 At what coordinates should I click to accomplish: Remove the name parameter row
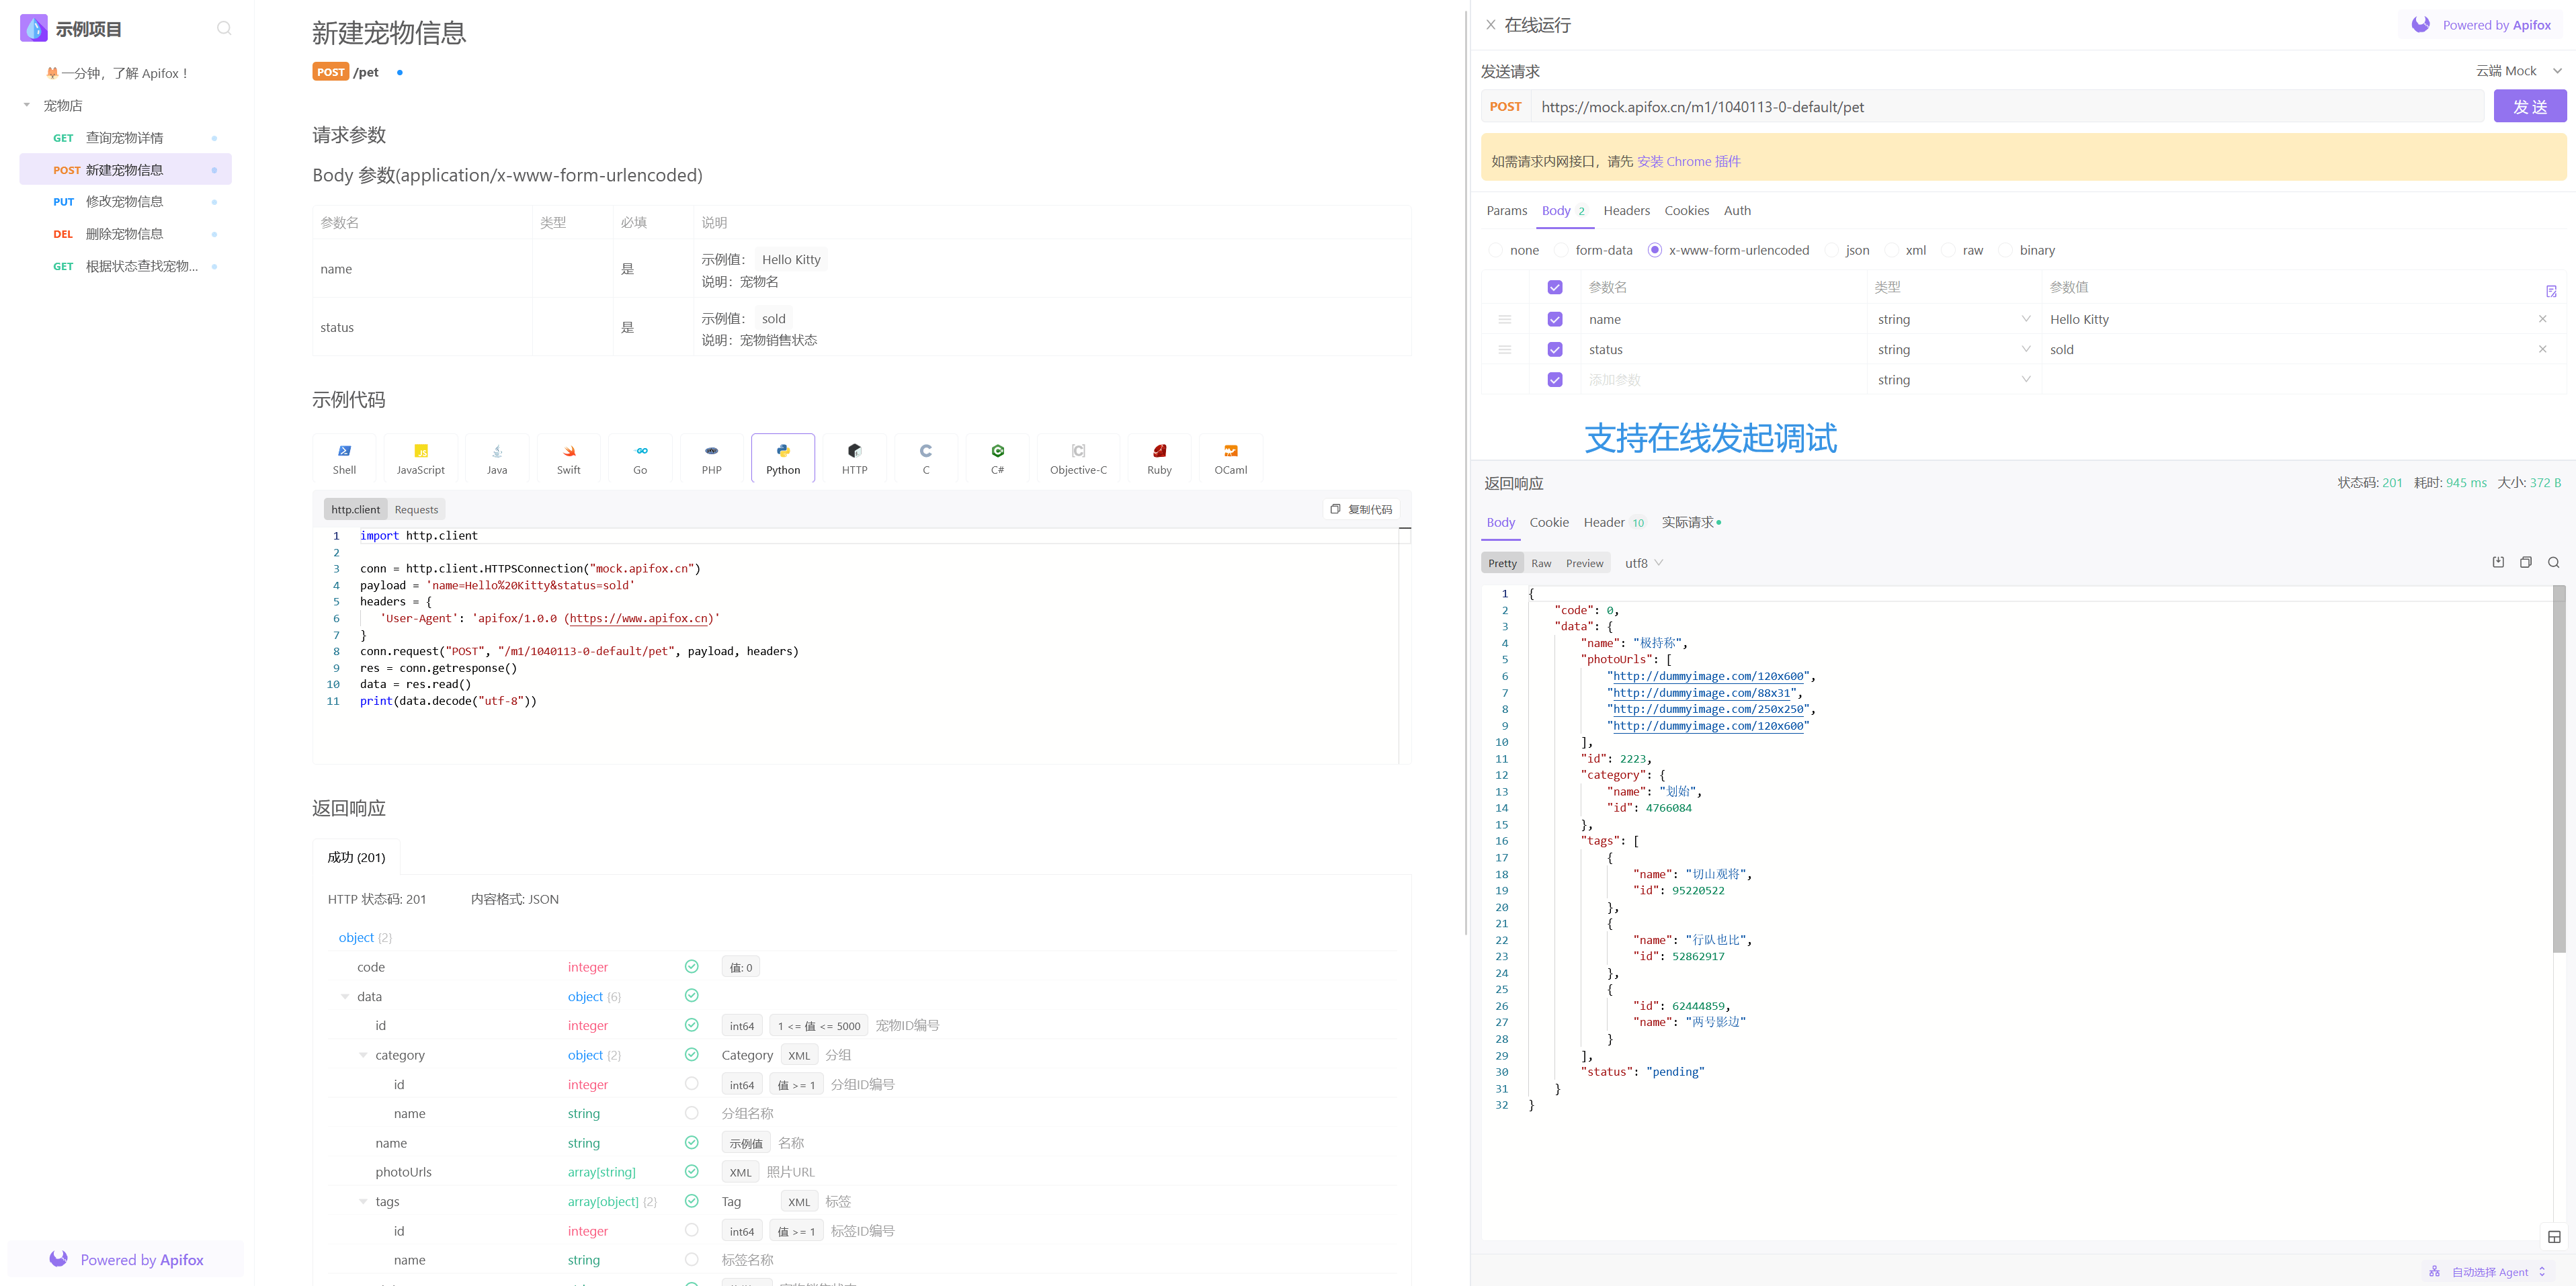[2542, 319]
